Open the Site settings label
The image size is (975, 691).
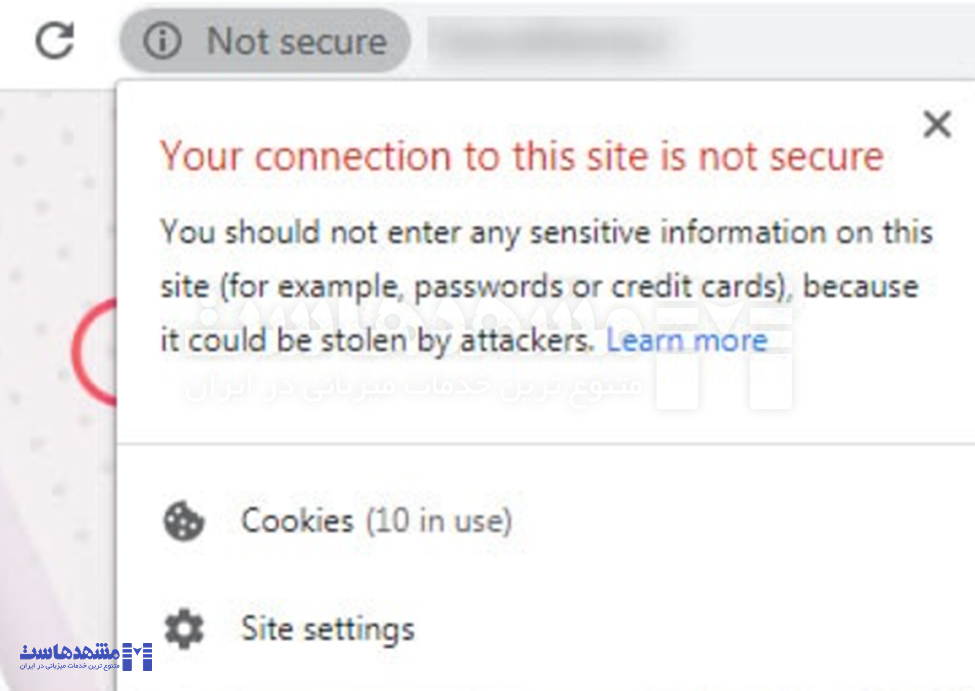[328, 629]
